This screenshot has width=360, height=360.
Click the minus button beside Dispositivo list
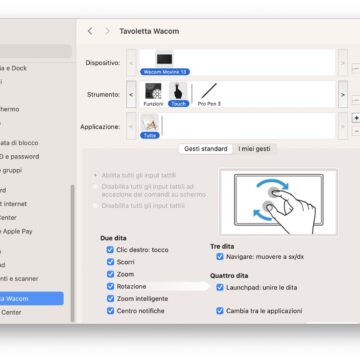point(356,68)
